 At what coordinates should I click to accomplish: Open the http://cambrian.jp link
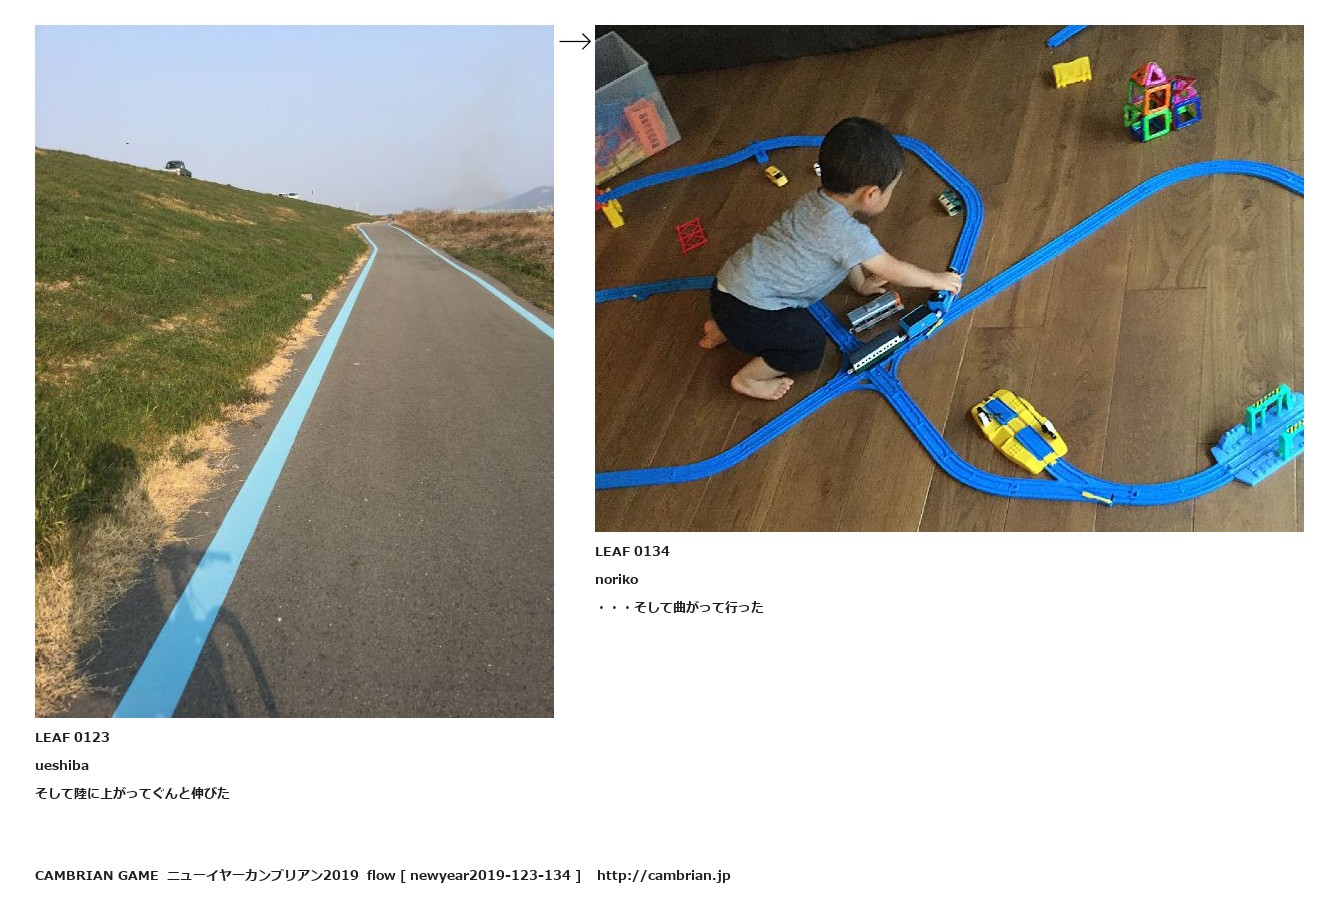[x=664, y=875]
